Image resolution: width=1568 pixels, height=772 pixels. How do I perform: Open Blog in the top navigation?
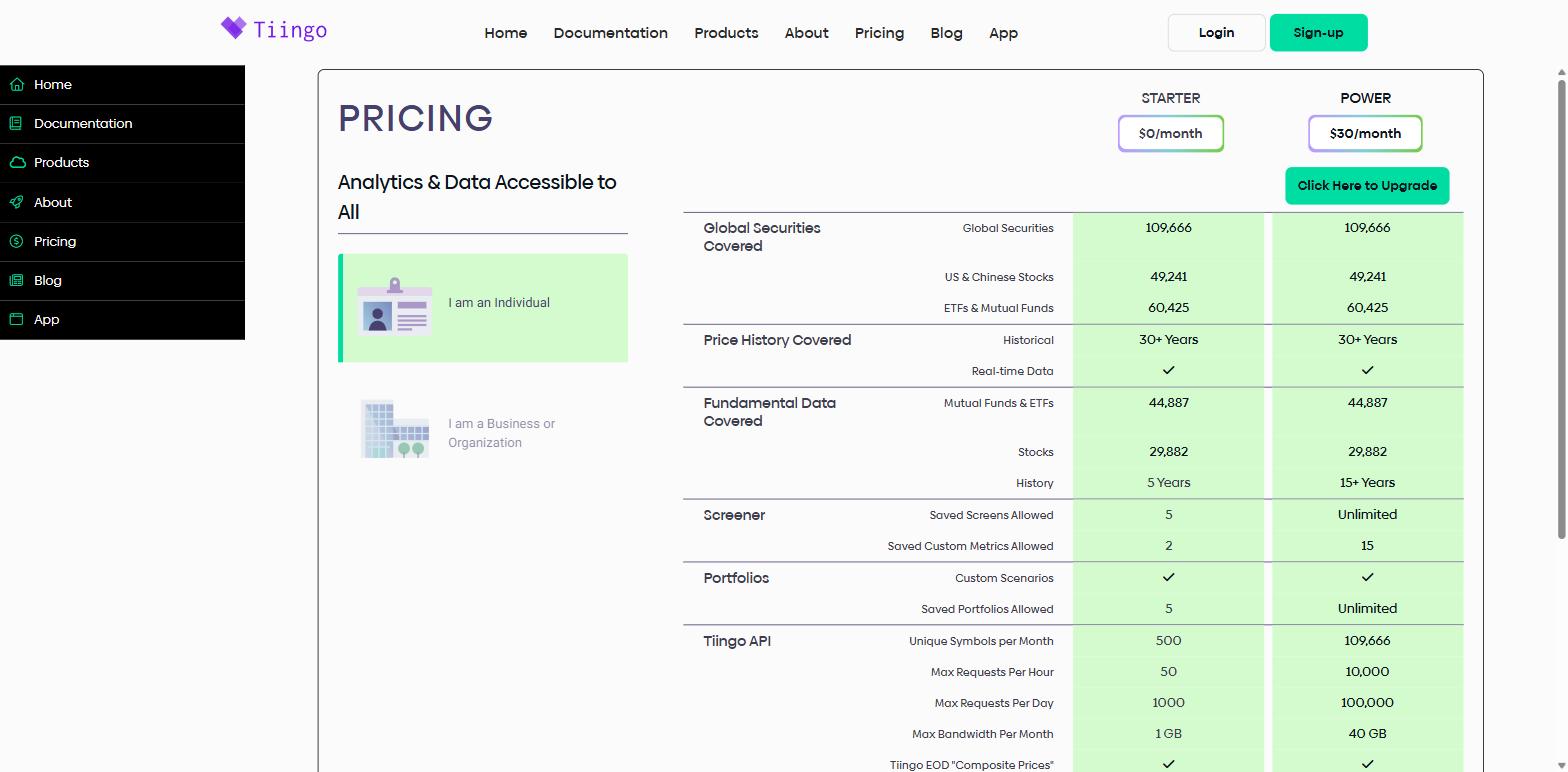point(946,33)
